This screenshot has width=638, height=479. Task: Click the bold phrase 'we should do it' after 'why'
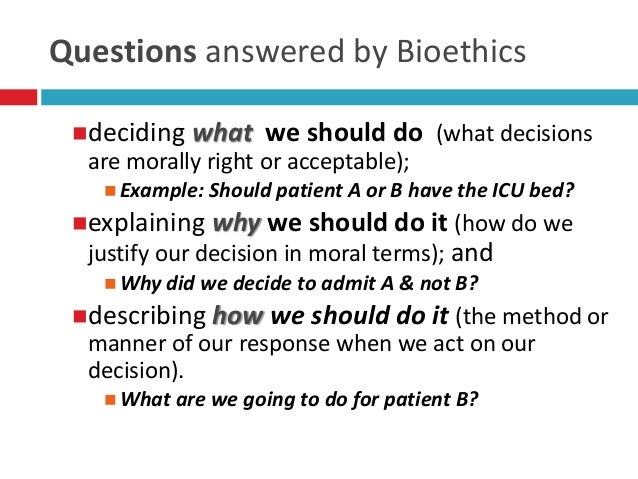[x=357, y=223]
